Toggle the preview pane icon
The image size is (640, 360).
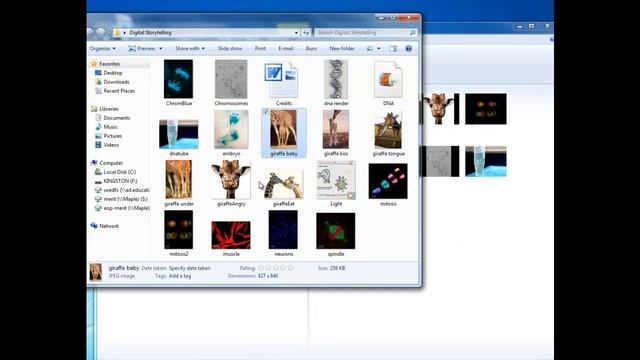393,49
